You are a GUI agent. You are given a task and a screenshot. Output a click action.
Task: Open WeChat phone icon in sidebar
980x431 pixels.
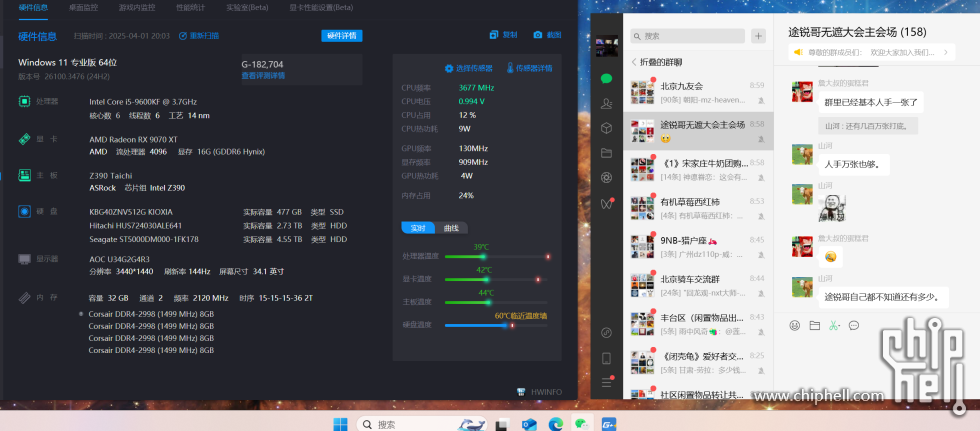click(606, 359)
